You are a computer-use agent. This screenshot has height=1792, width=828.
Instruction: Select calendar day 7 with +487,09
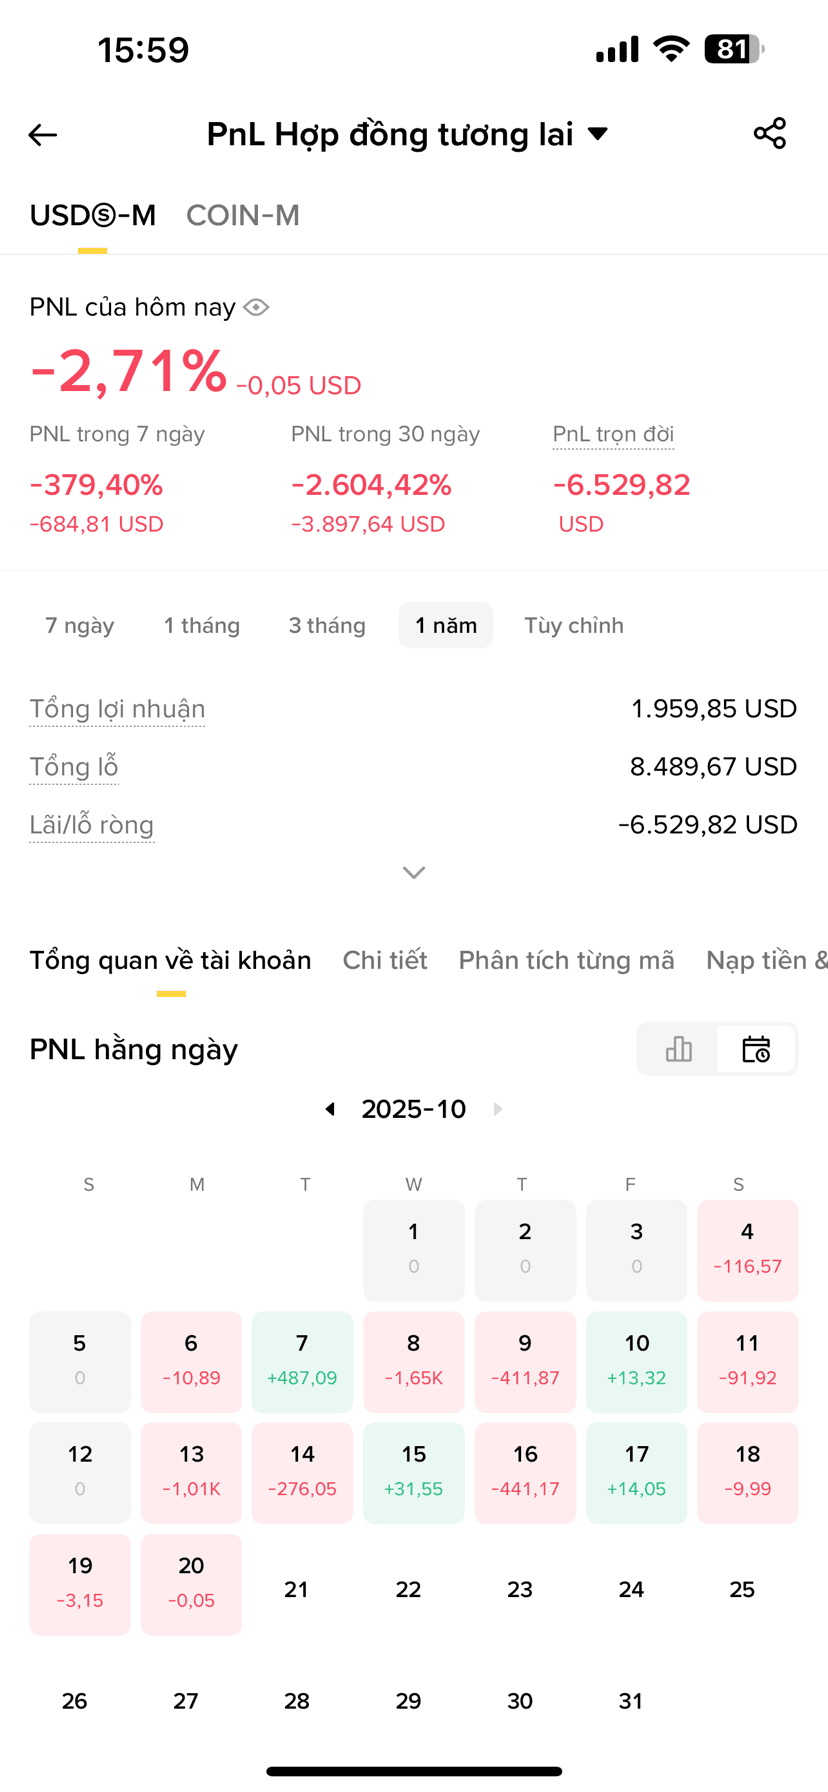[x=302, y=1362]
